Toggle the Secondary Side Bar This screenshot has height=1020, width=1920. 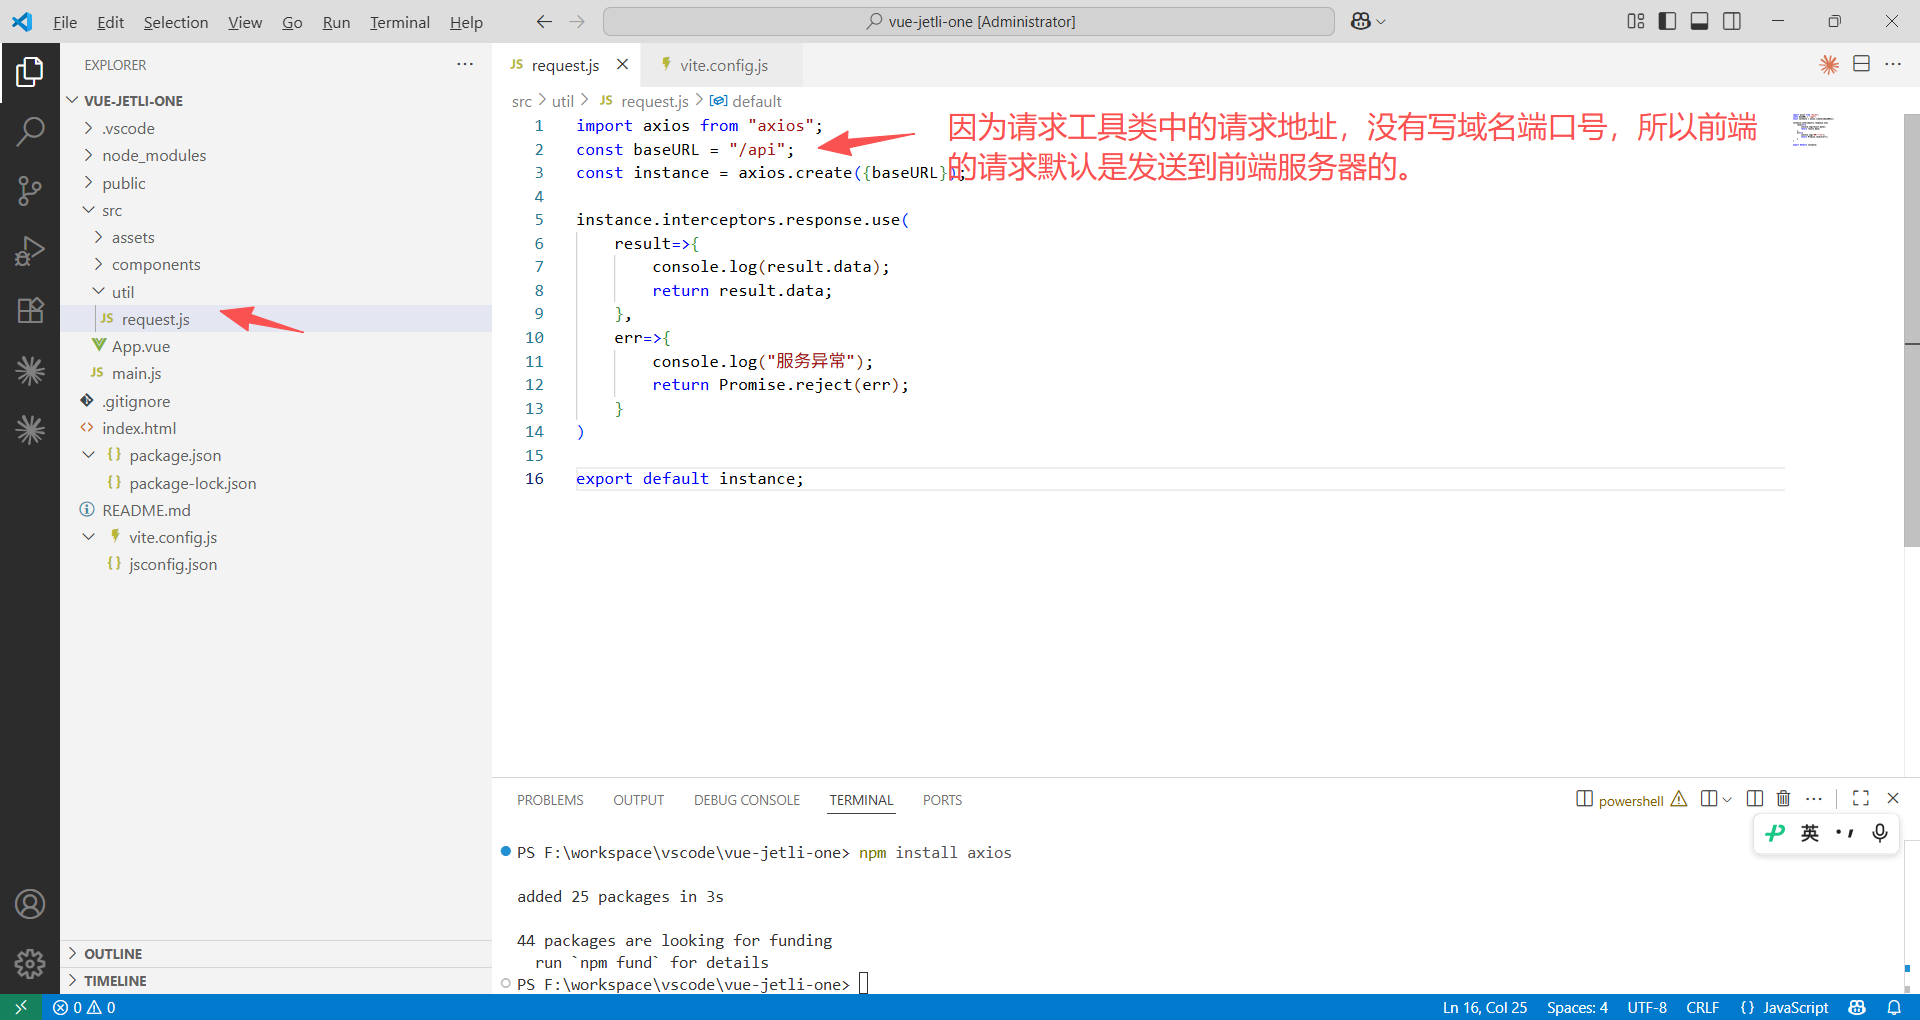[1732, 21]
